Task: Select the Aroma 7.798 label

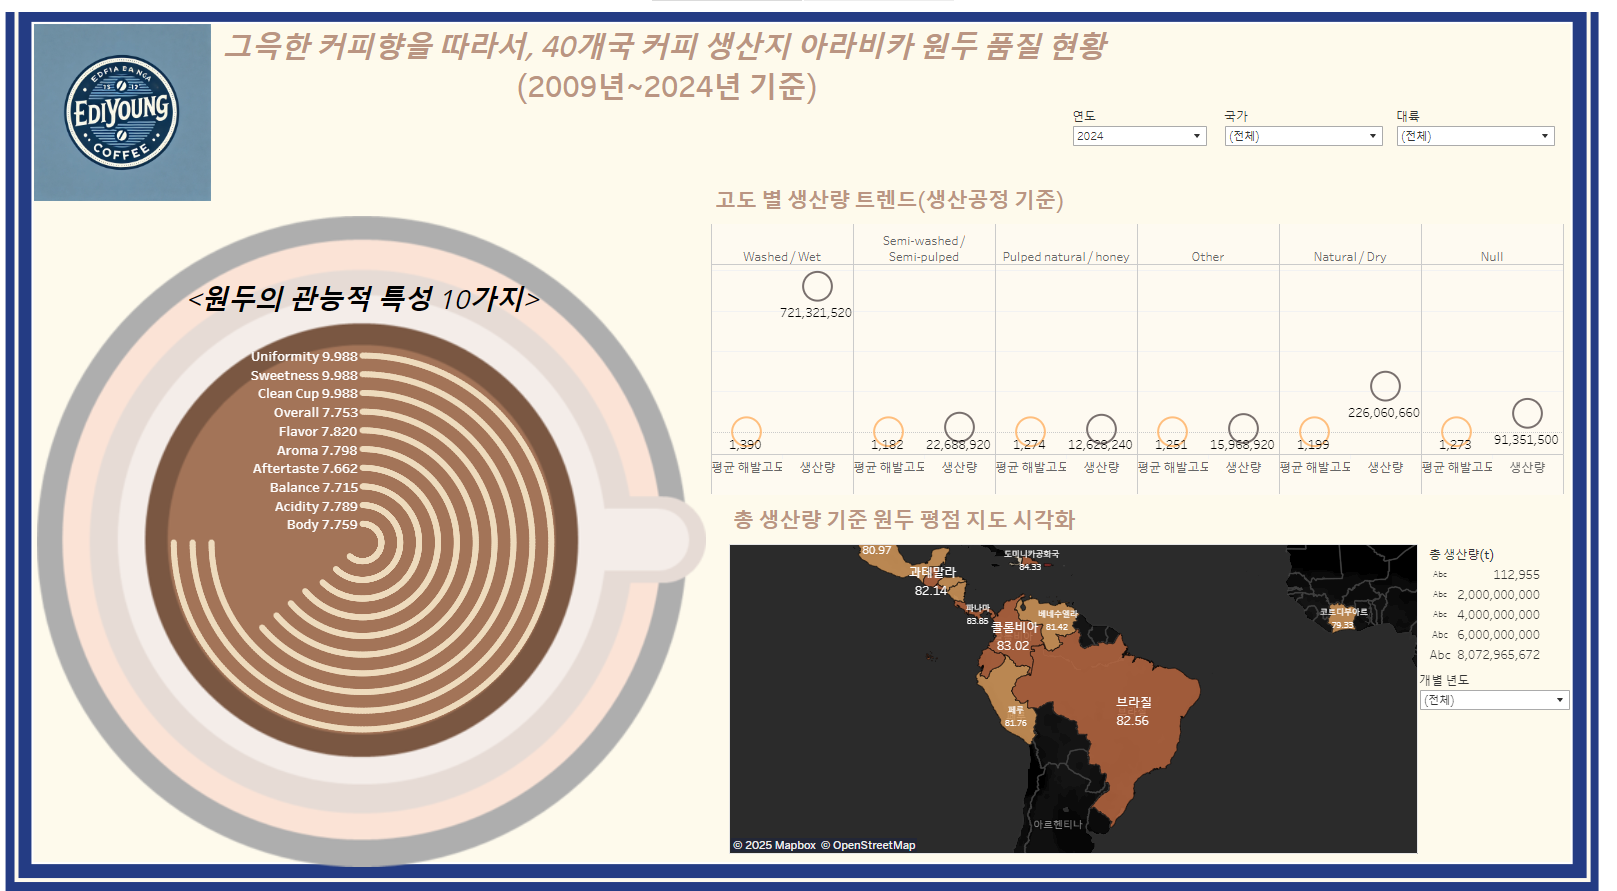Action: tap(317, 450)
